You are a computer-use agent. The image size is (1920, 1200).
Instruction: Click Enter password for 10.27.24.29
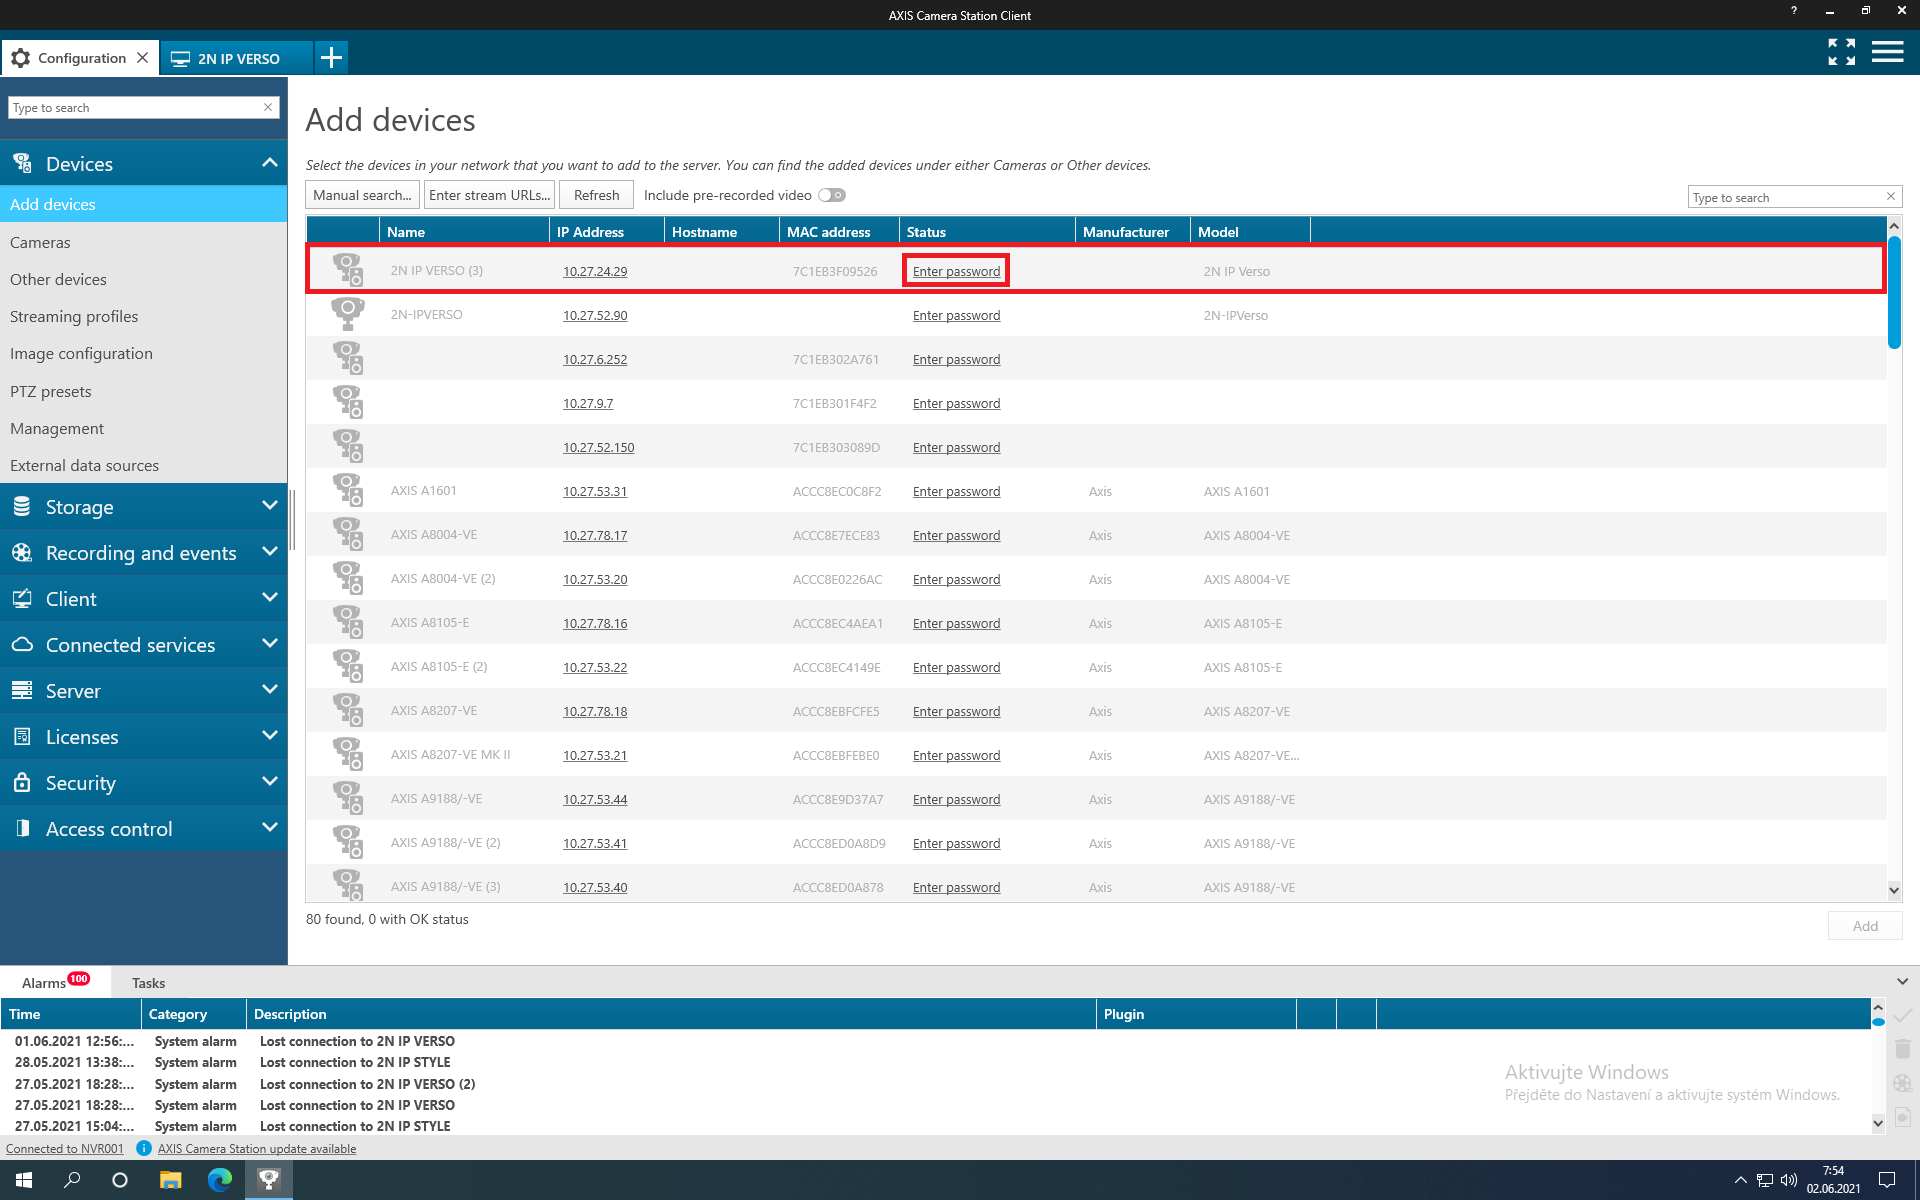[x=956, y=271]
